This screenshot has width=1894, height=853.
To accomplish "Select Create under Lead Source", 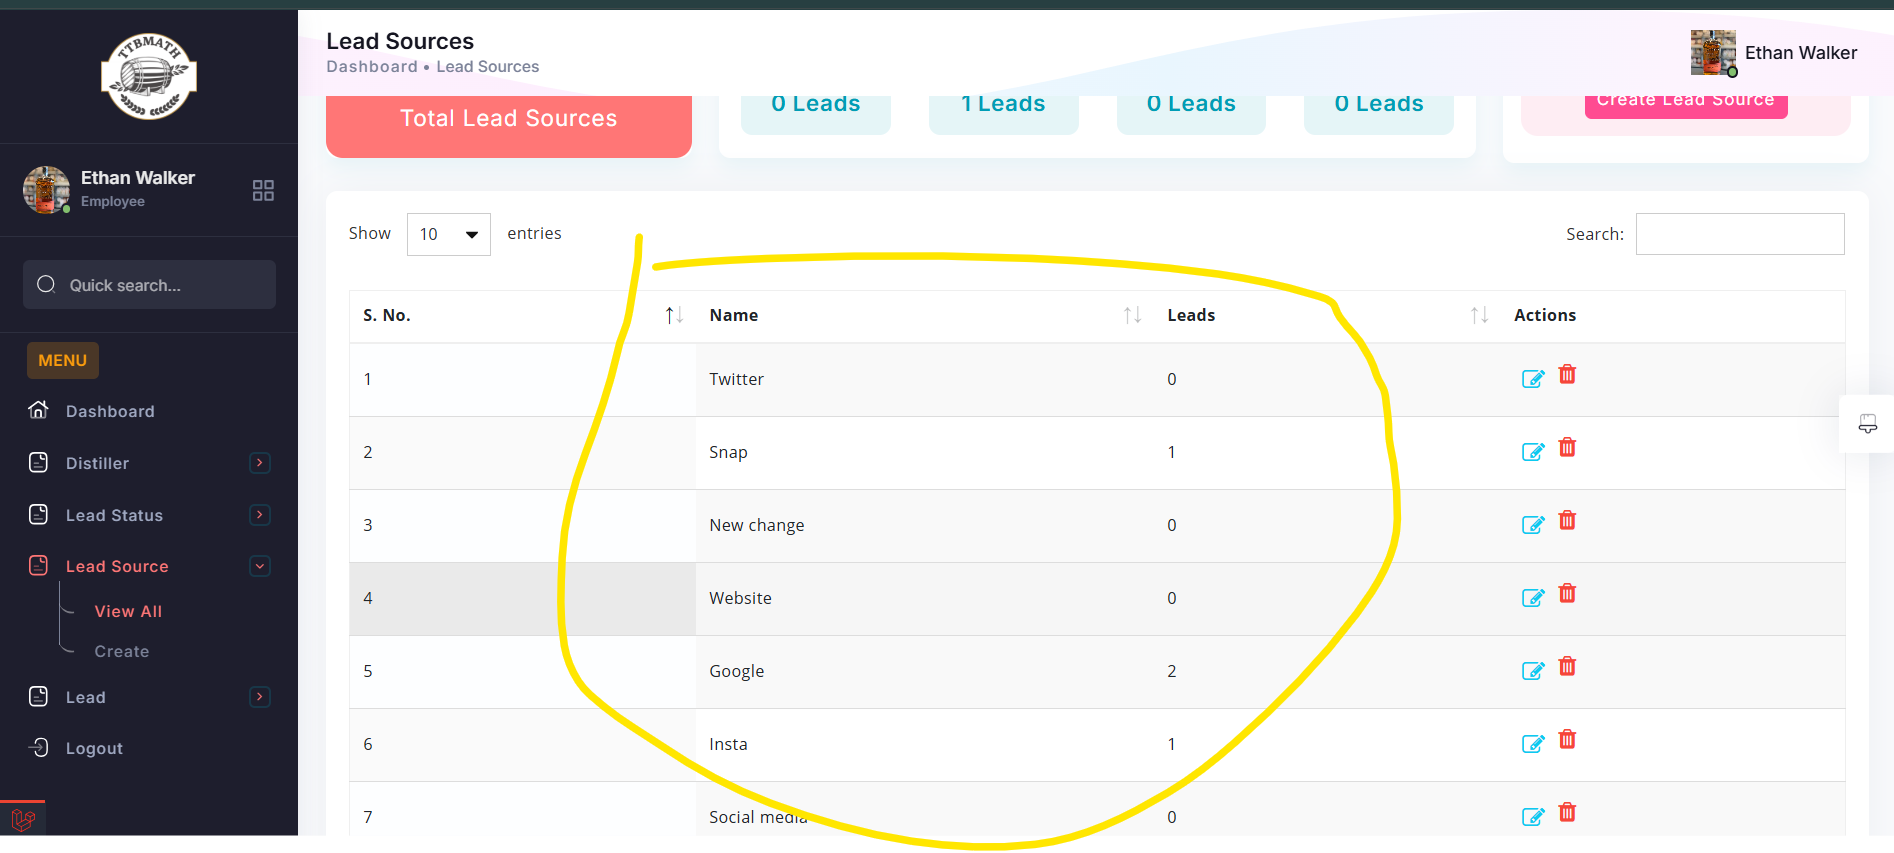I will (x=122, y=651).
